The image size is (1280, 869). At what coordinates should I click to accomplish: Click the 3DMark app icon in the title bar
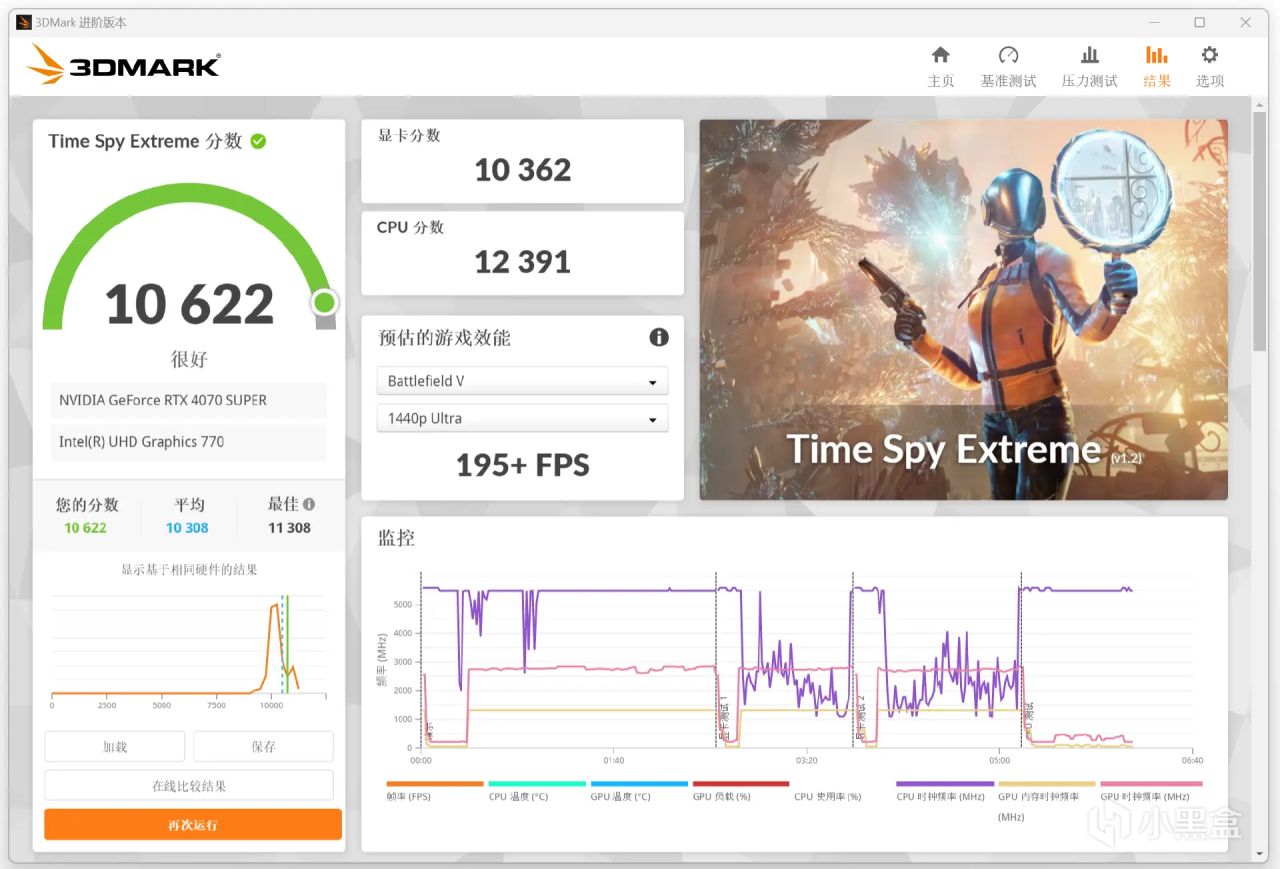pyautogui.click(x=24, y=22)
